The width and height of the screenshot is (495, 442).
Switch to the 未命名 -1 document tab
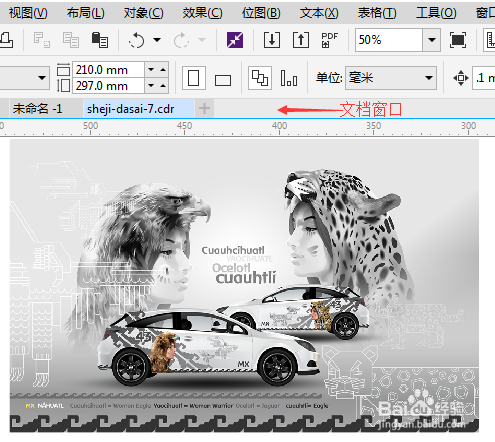click(37, 109)
